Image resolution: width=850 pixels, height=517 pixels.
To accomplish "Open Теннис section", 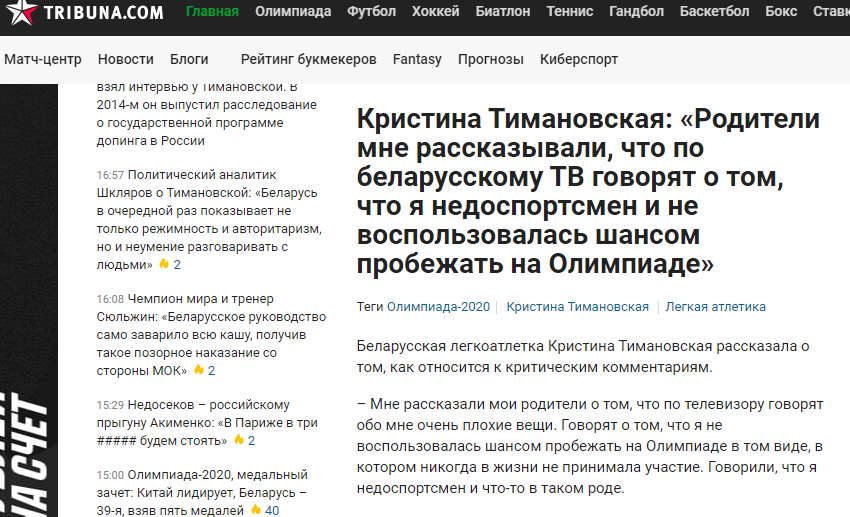I will pyautogui.click(x=569, y=11).
